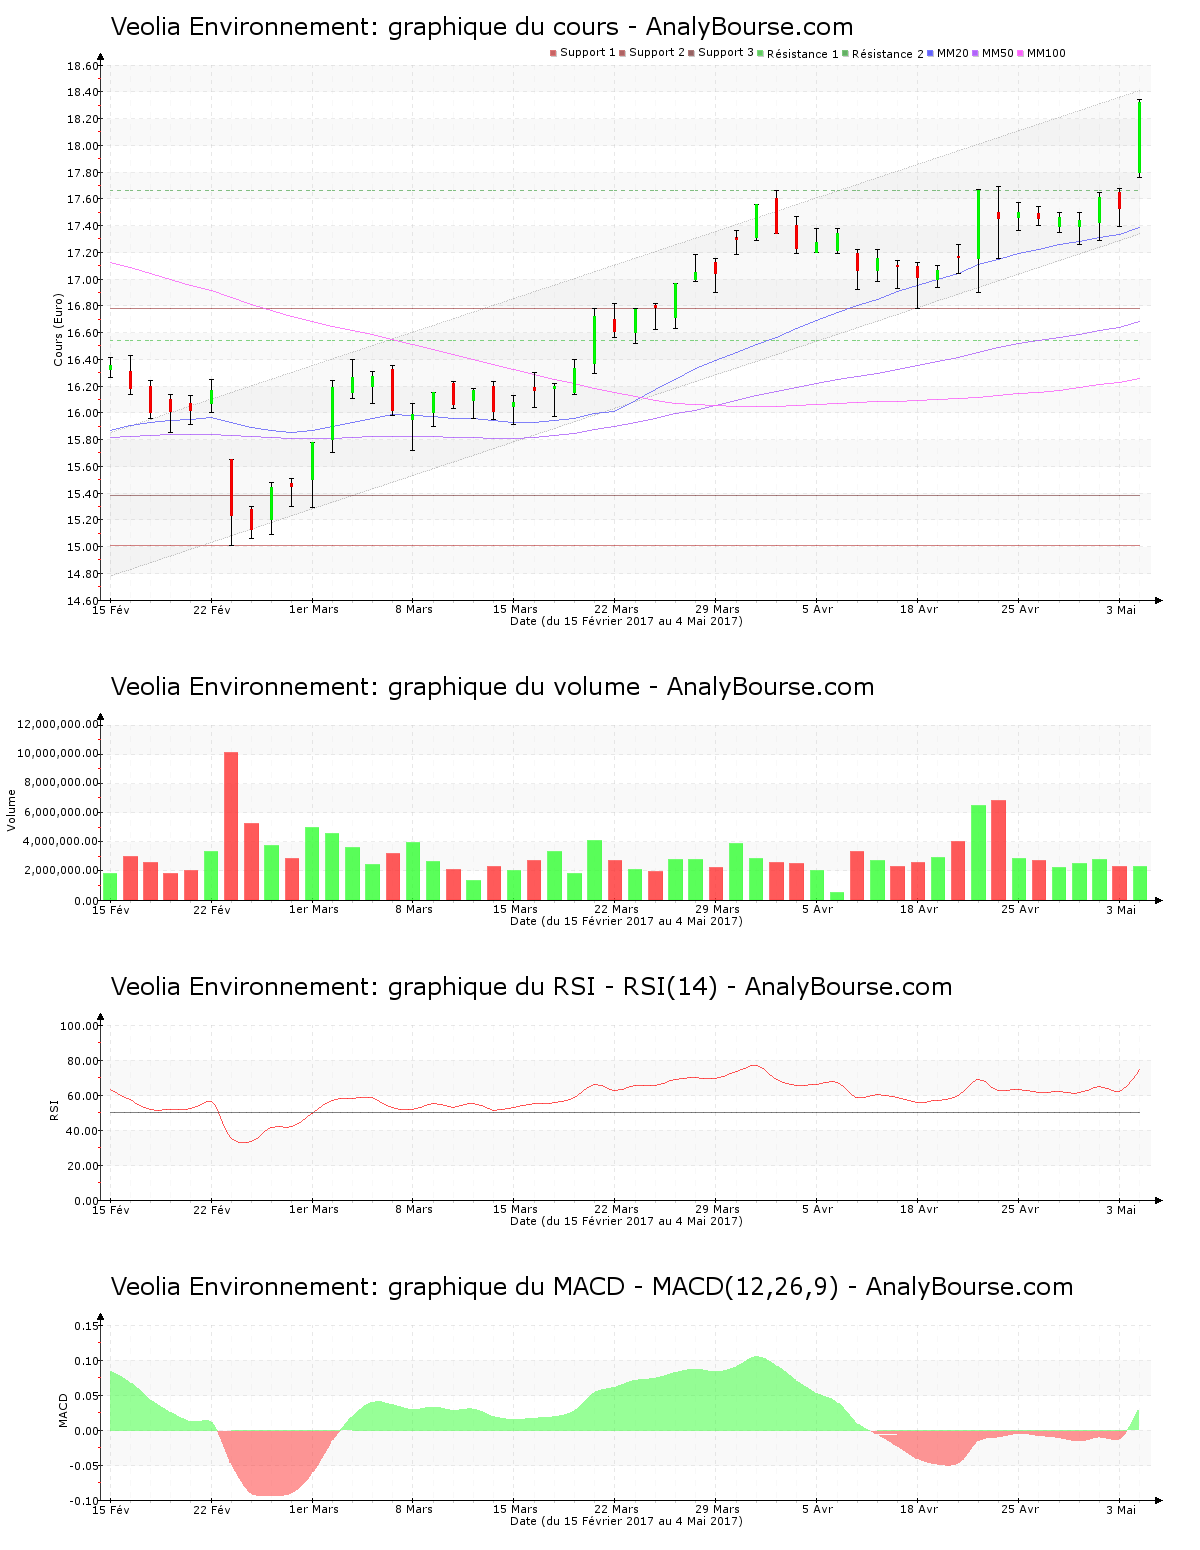Click the 'MACD' vertical axis label

point(63,1410)
